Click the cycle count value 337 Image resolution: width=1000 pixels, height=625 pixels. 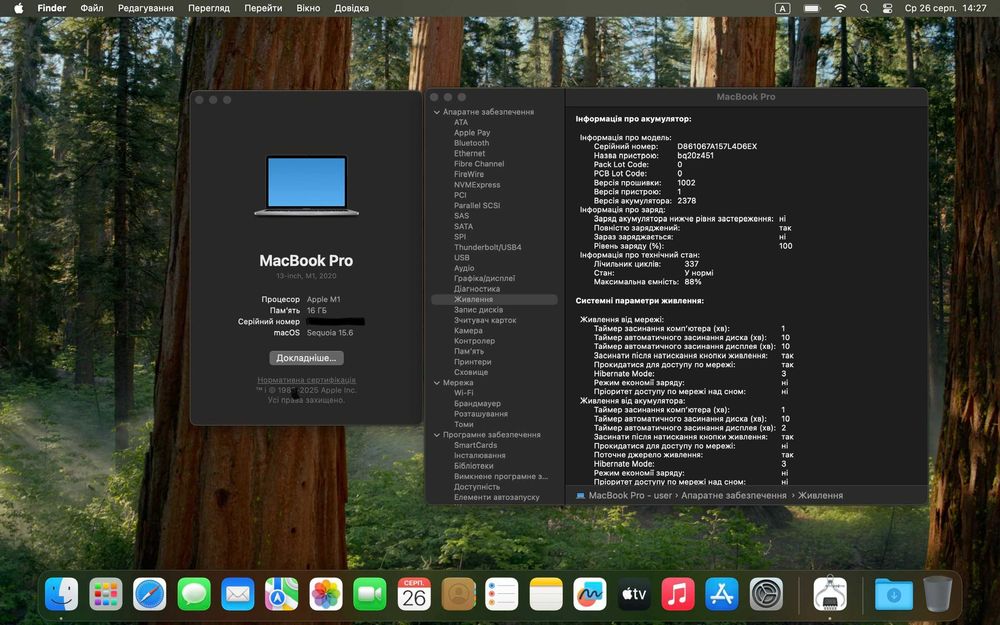[691, 264]
